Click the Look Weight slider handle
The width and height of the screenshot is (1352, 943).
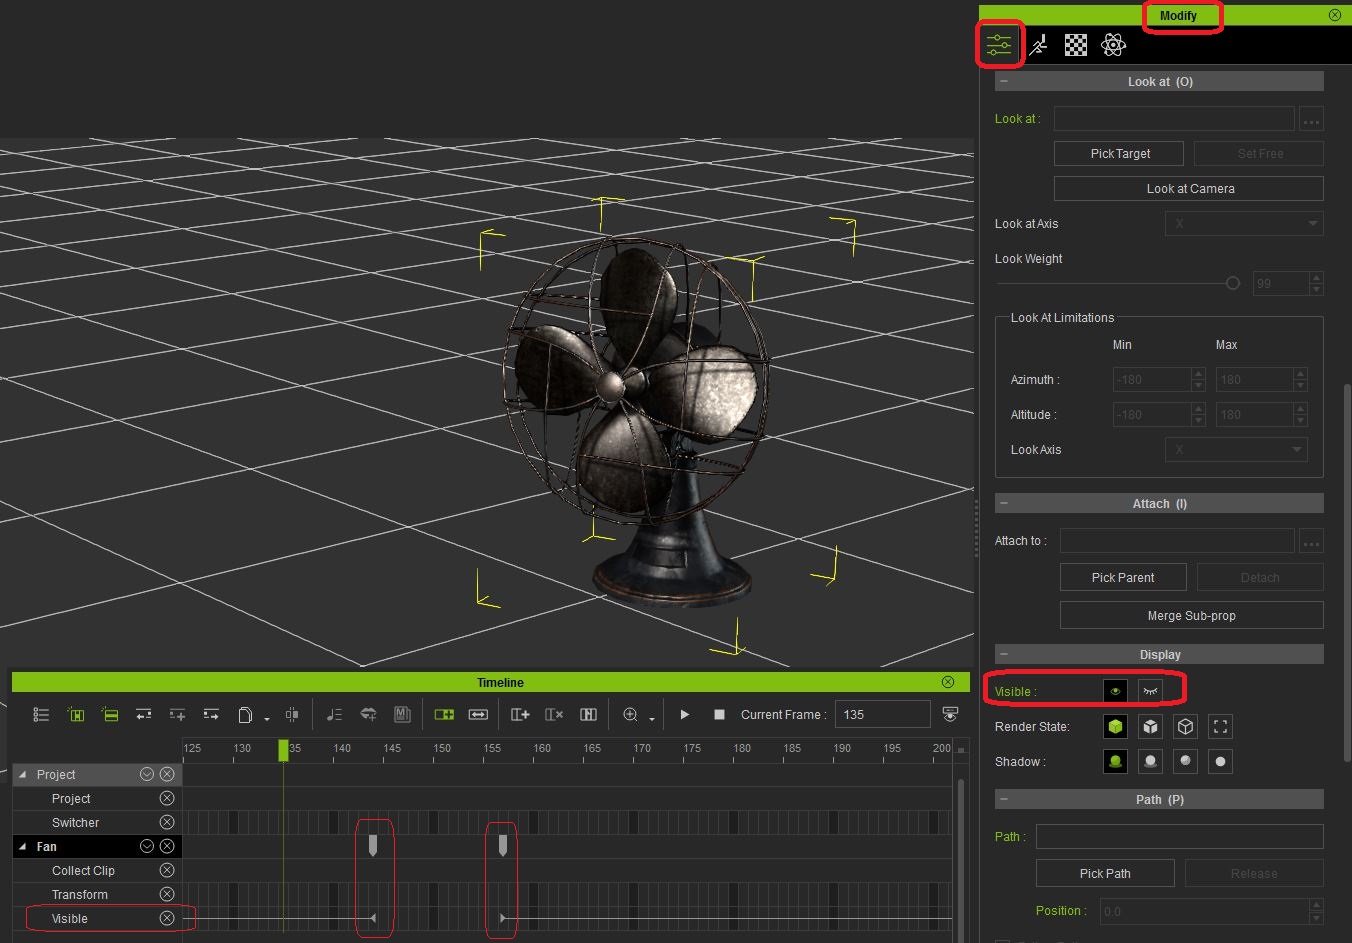point(1233,283)
